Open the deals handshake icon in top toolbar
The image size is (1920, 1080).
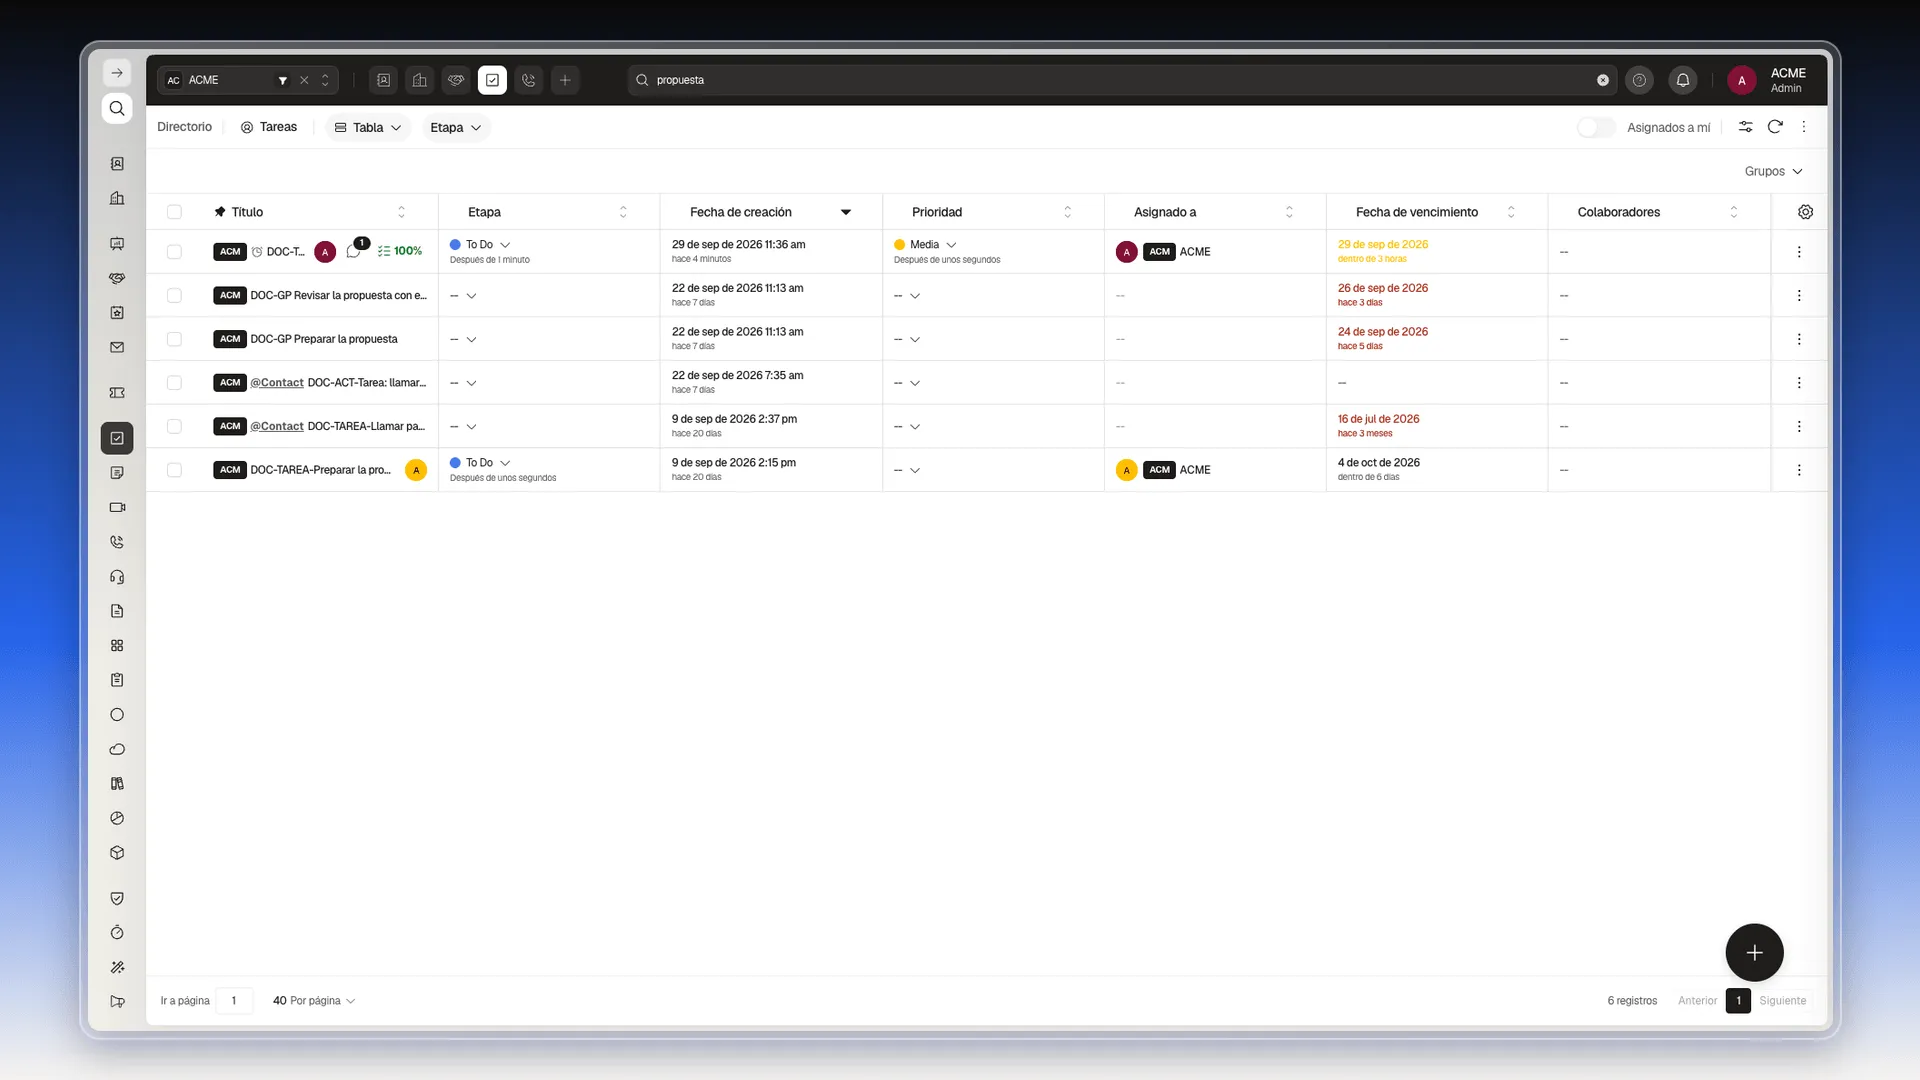[456, 80]
